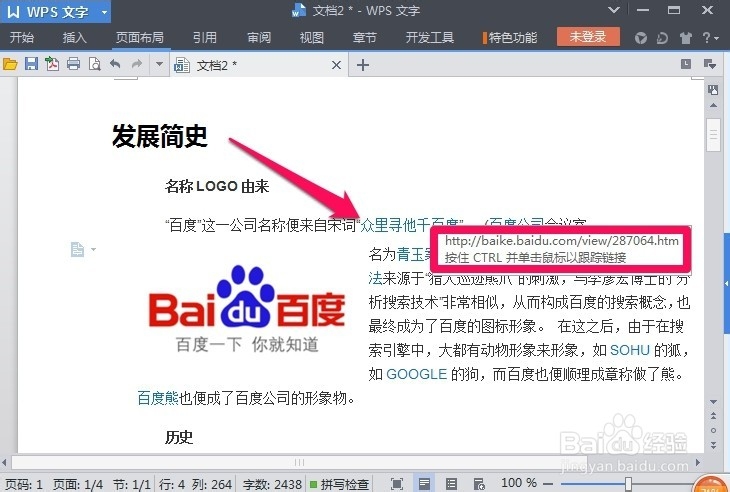The height and width of the screenshot is (492, 730).
Task: Select the Baidu logo image
Action: coord(247,308)
